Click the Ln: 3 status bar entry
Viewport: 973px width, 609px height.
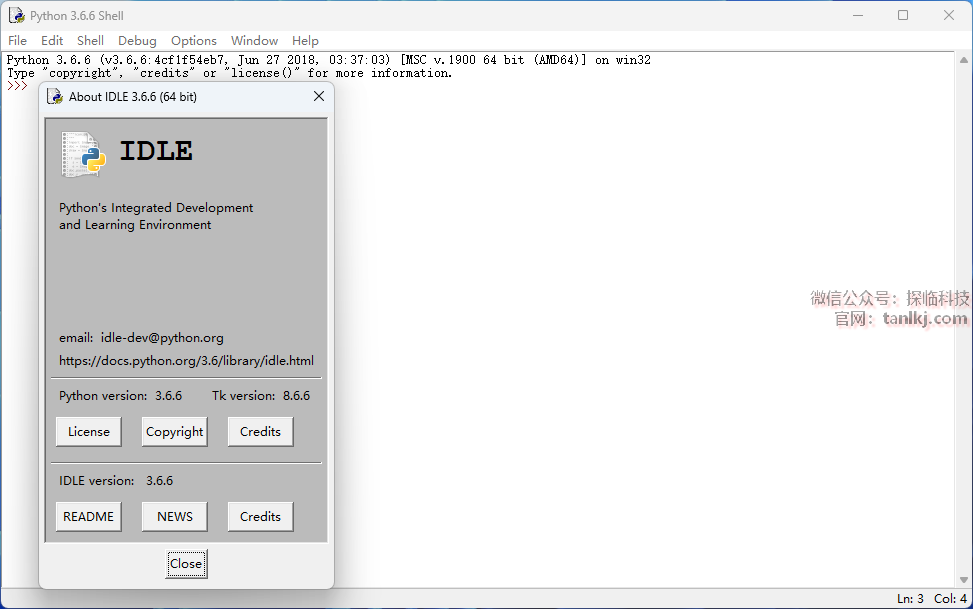click(910, 598)
